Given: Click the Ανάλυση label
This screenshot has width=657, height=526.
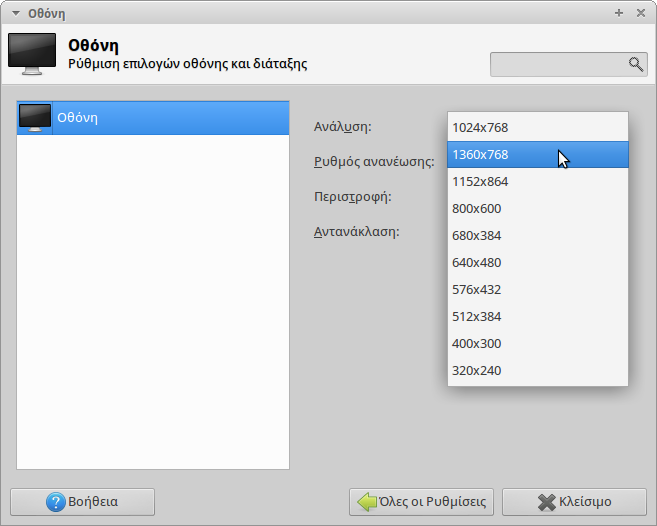Looking at the screenshot, I should (343, 127).
